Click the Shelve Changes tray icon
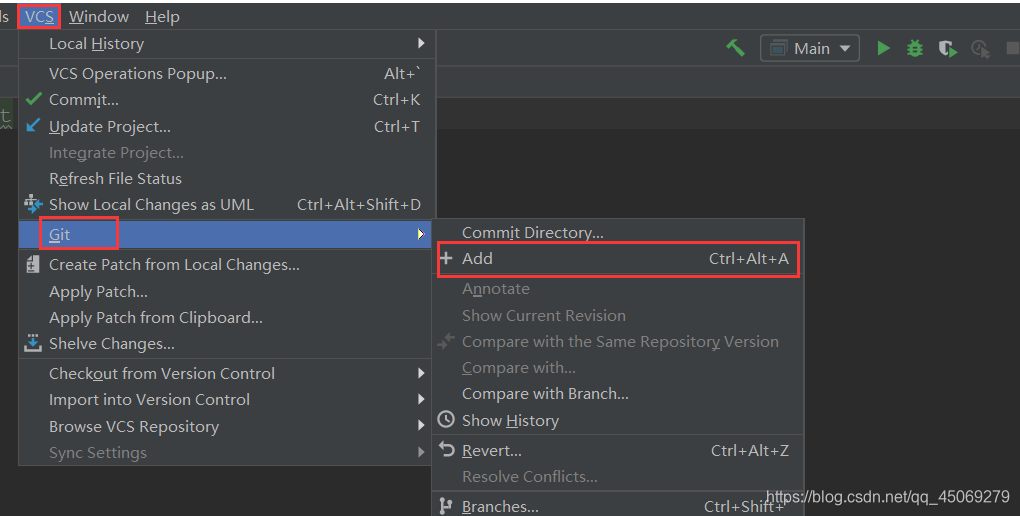Viewport: 1020px width, 516px height. 33,343
